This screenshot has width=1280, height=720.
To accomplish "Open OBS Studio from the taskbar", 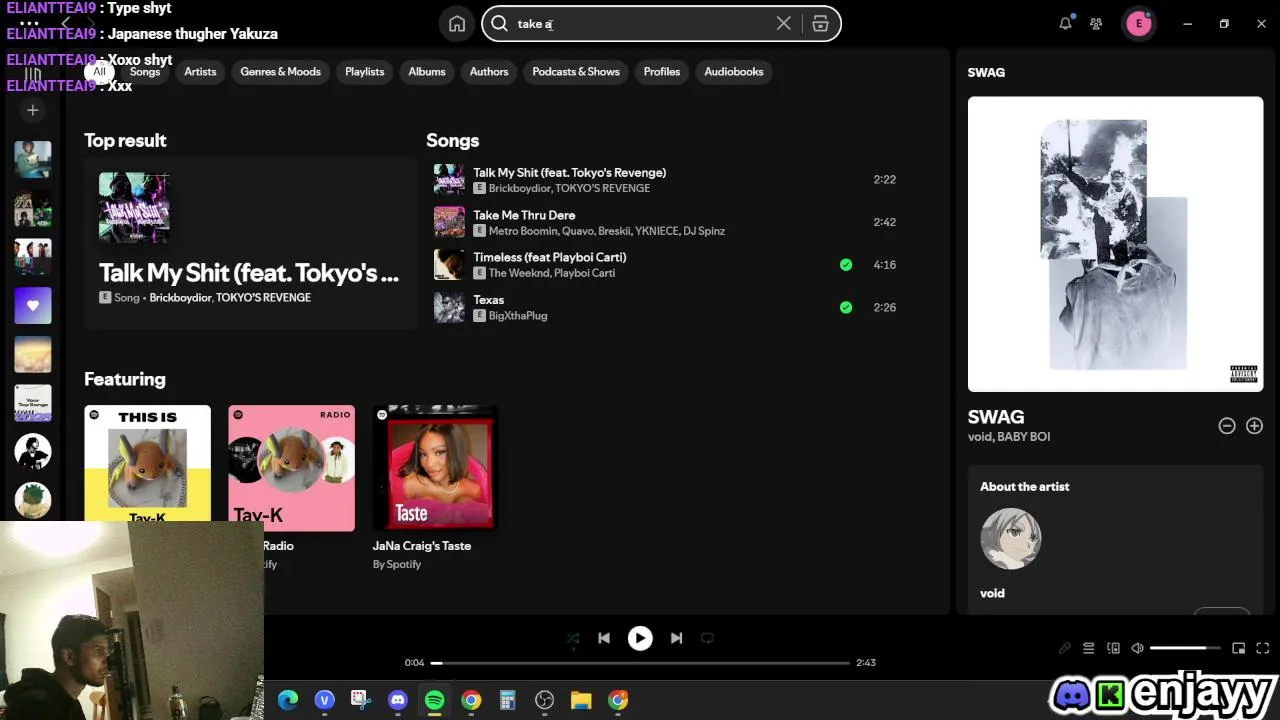I will tap(544, 700).
